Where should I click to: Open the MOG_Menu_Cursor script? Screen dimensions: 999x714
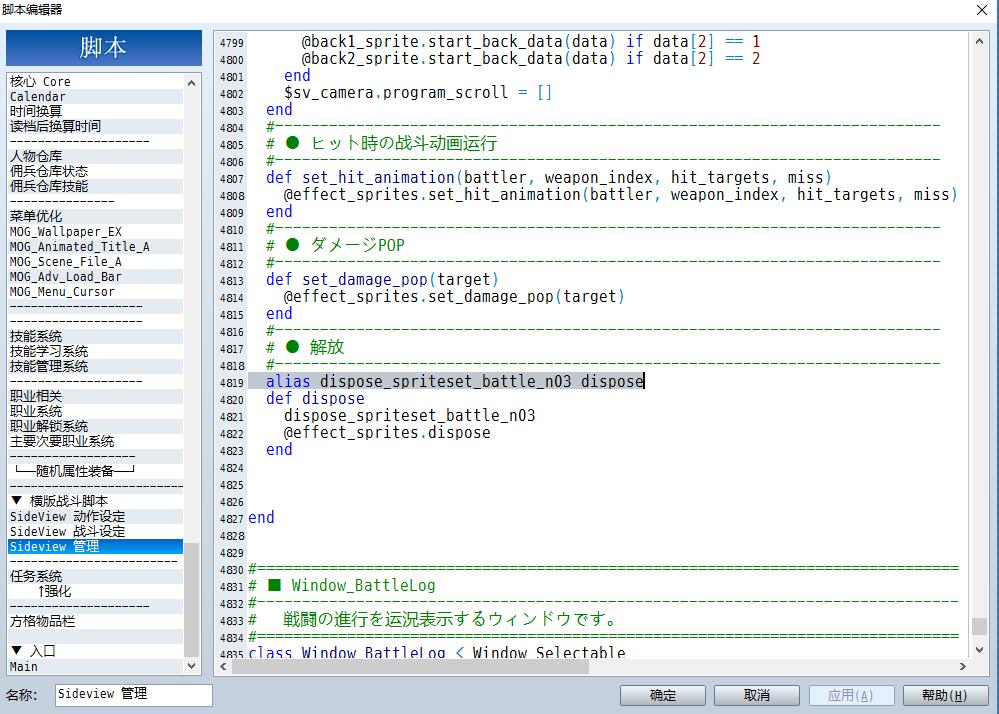click(x=96, y=292)
